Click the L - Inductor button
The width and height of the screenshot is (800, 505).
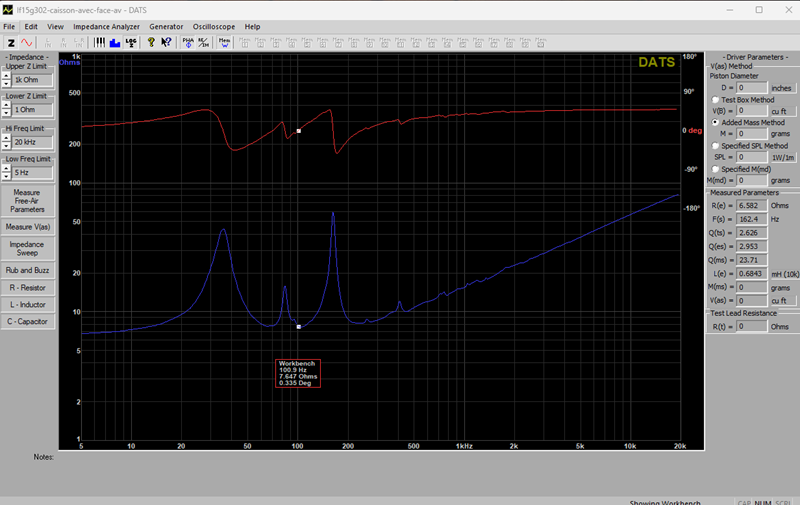(x=28, y=305)
